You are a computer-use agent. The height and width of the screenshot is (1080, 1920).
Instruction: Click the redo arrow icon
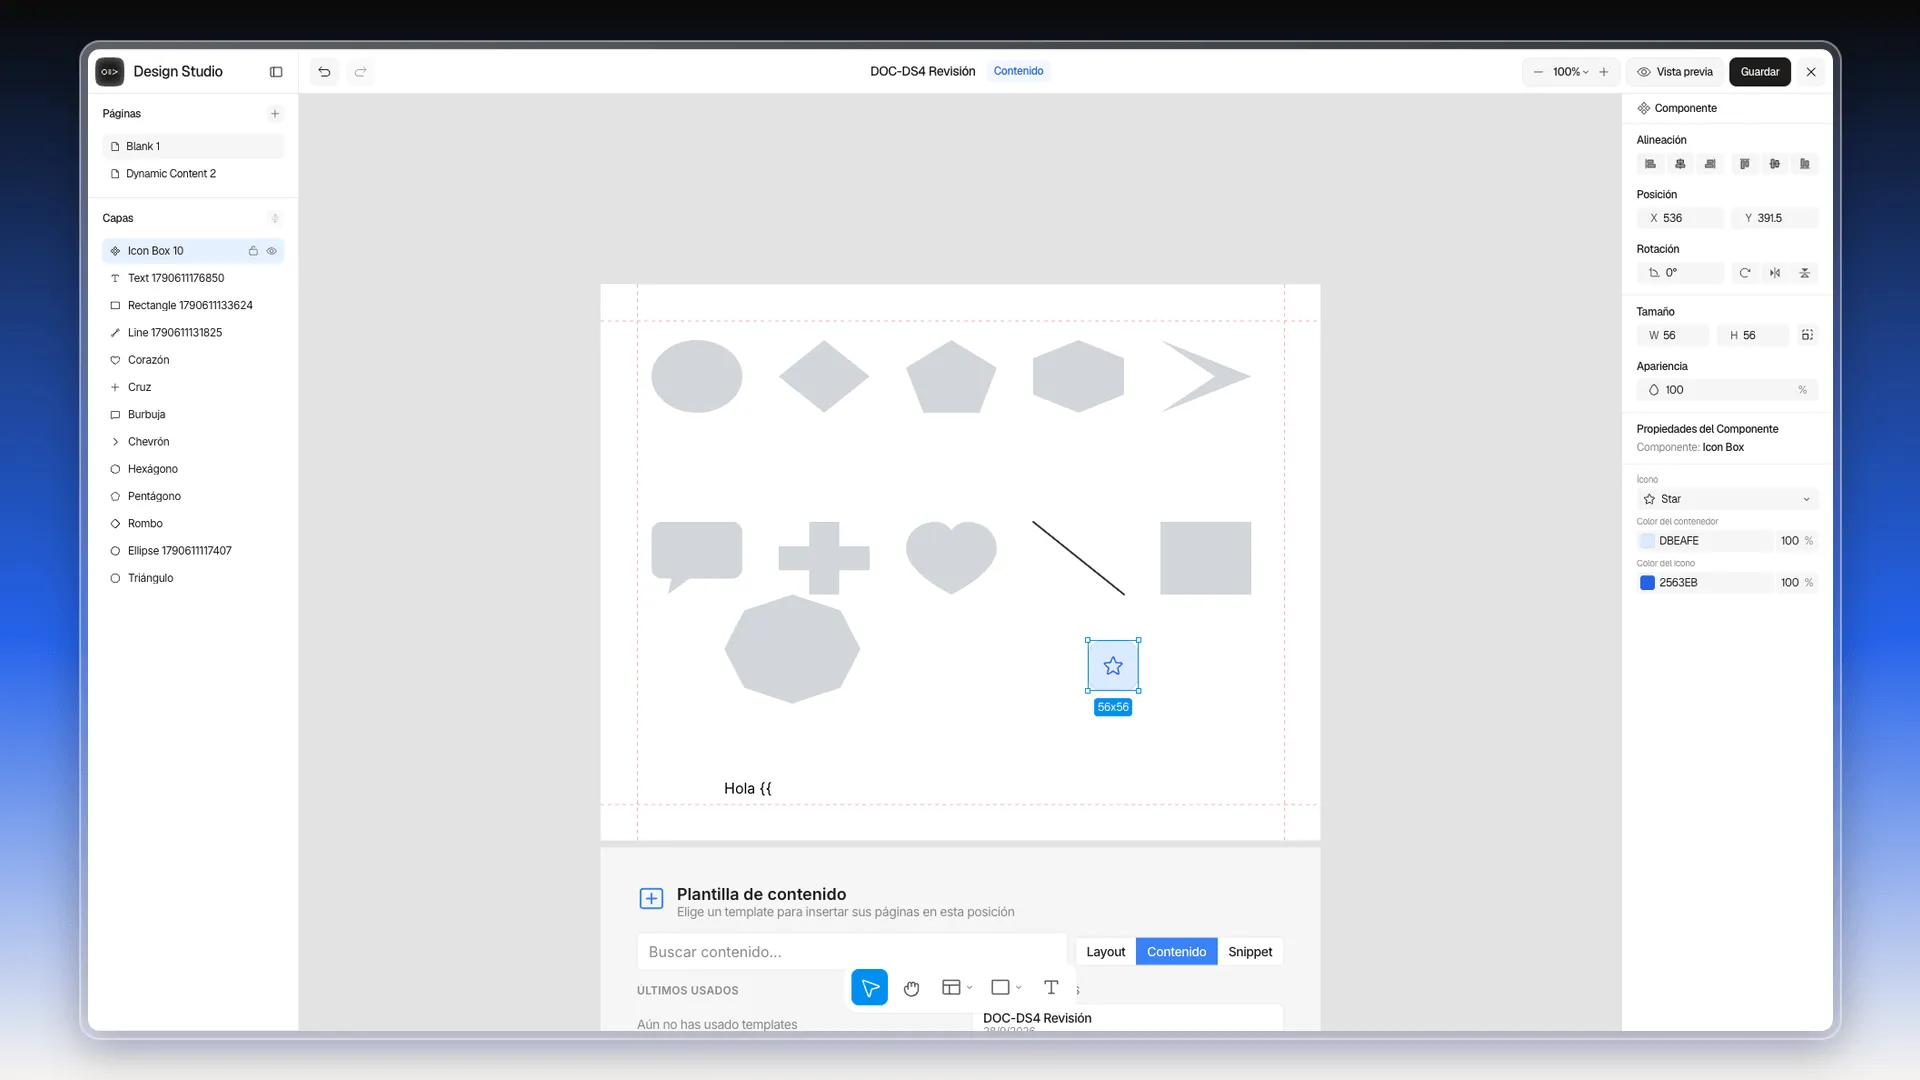[x=360, y=72]
